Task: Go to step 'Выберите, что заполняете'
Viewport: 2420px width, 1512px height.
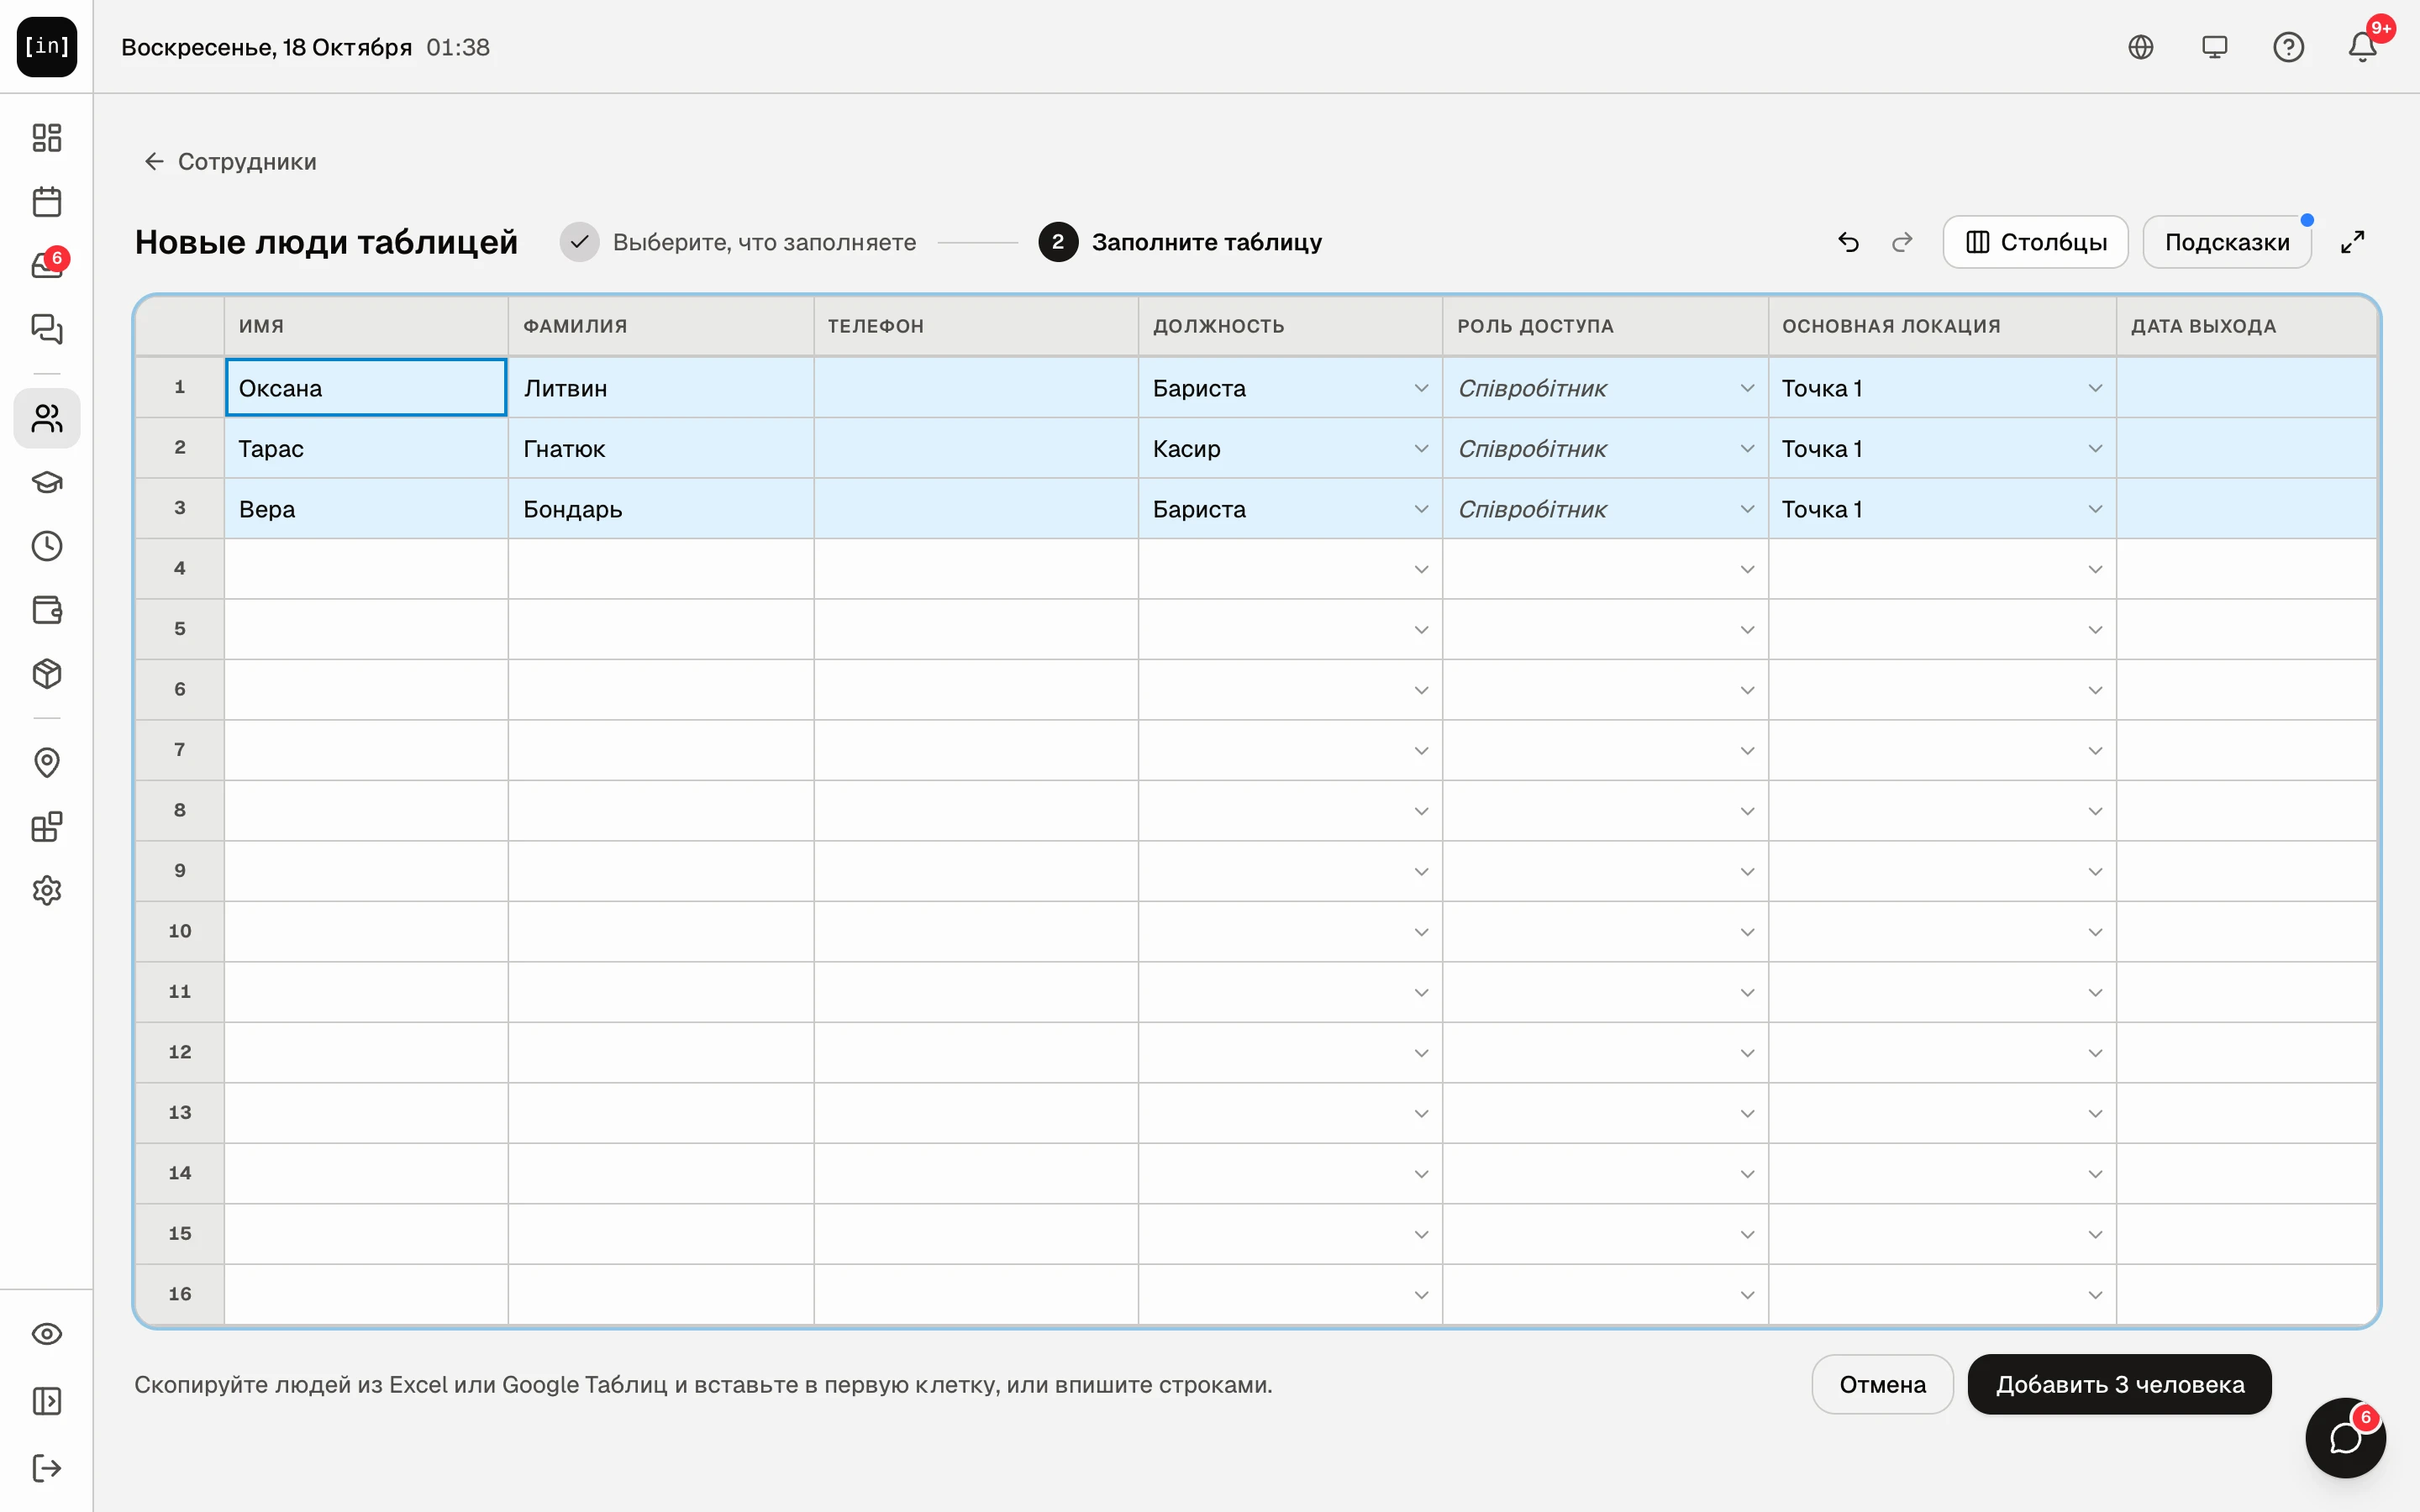Action: tap(738, 242)
